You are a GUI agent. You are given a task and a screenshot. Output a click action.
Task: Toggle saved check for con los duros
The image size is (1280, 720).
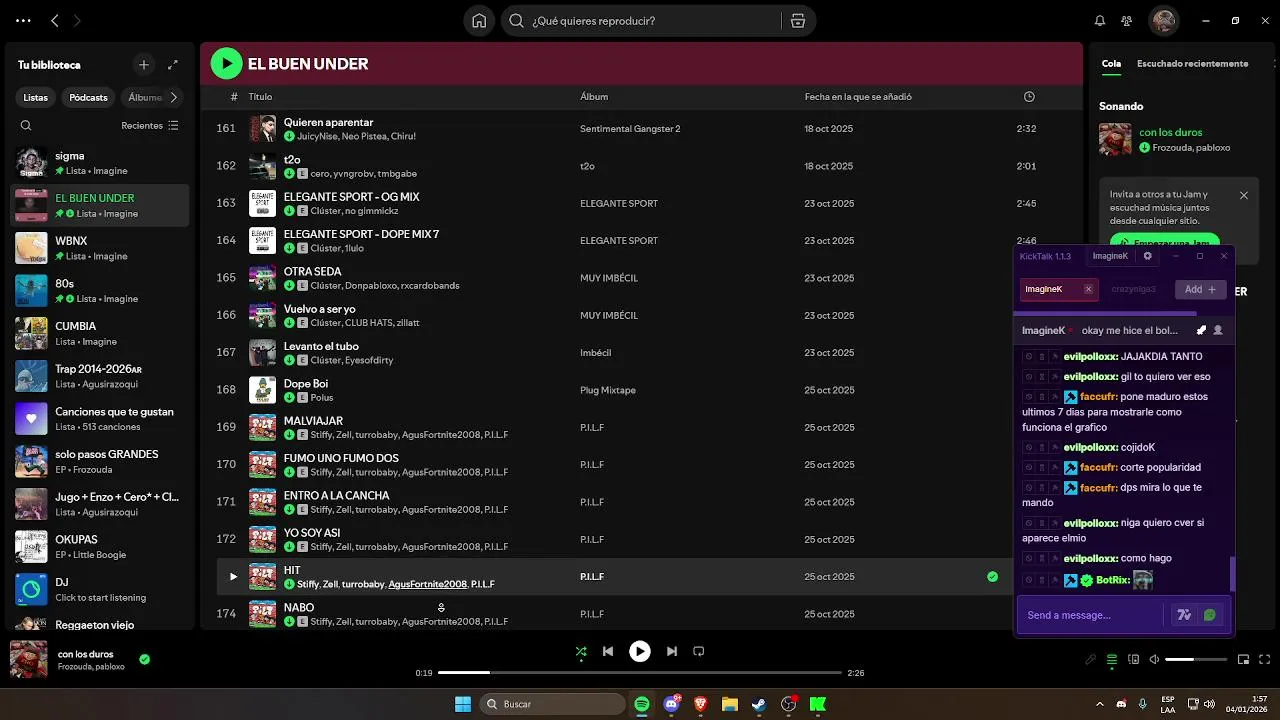tap(145, 659)
